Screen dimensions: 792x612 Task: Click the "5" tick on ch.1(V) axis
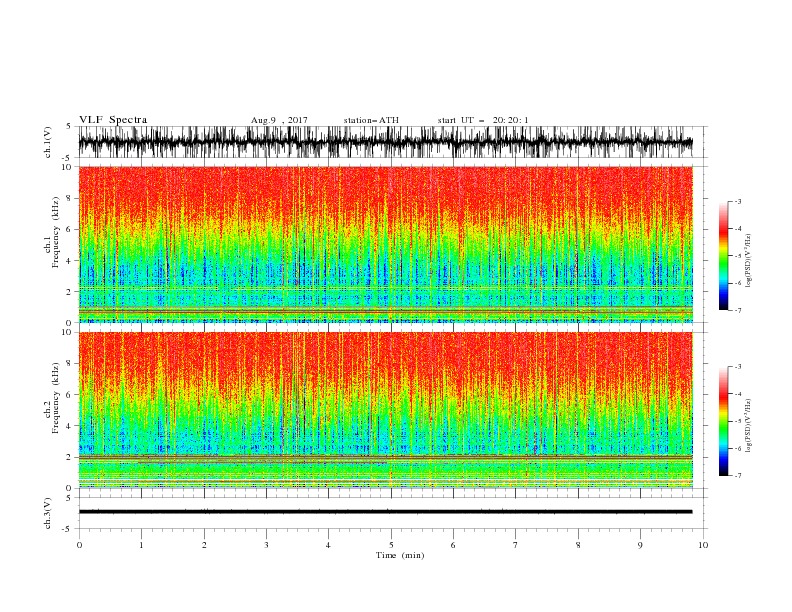pos(69,126)
